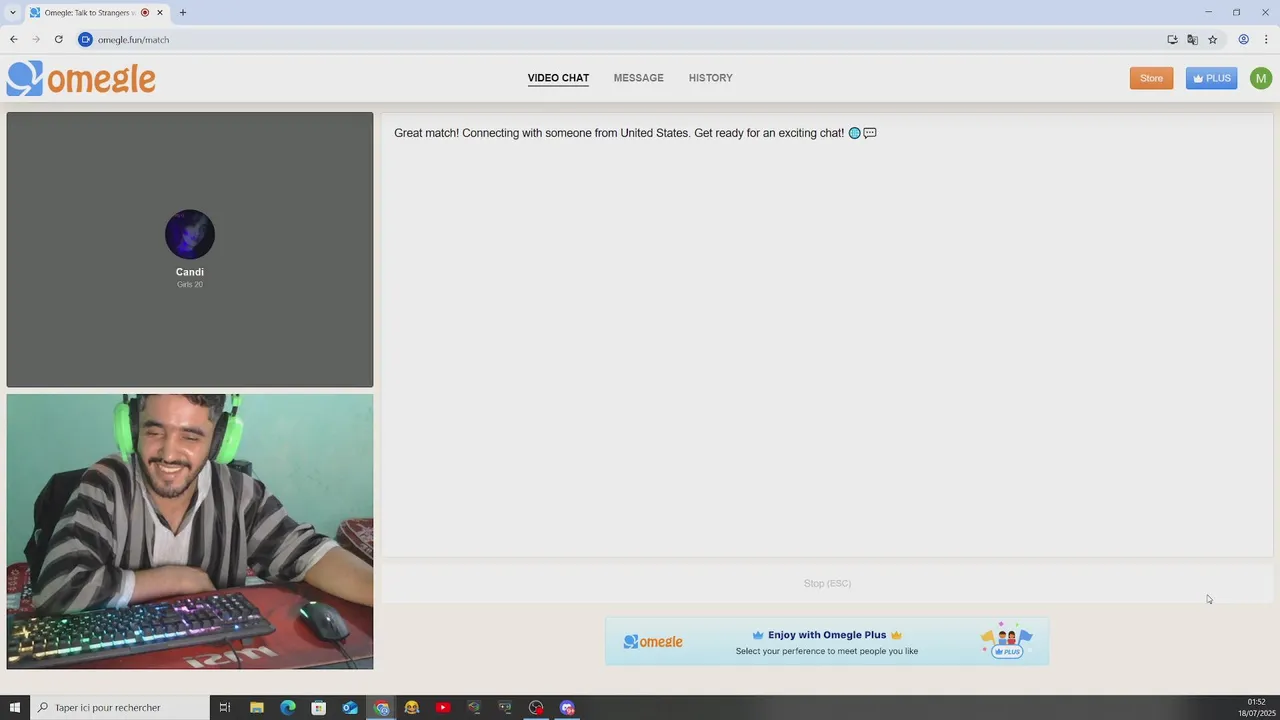Reload the page with the refresh icon
This screenshot has height=720, width=1280.
(x=59, y=39)
